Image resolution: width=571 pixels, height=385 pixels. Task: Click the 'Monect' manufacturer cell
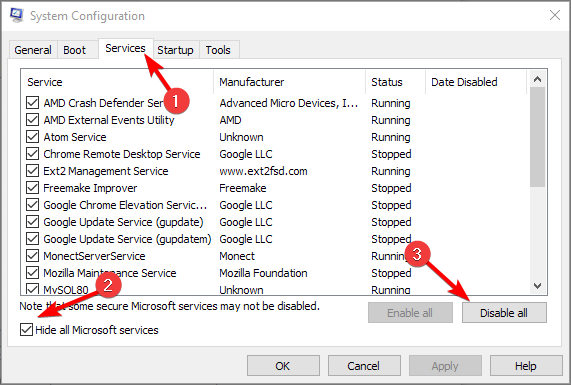point(237,256)
